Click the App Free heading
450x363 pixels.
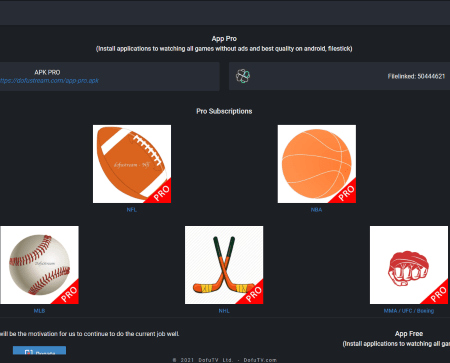tap(409, 334)
